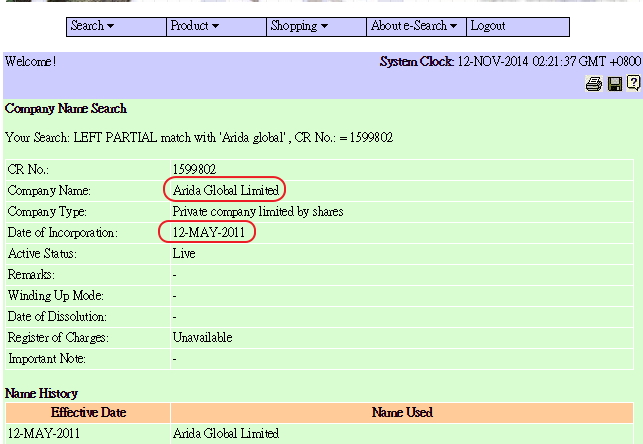Click the Register of Charges 'Unavailable' value
Viewport: 643px width, 444px height.
[x=202, y=338]
